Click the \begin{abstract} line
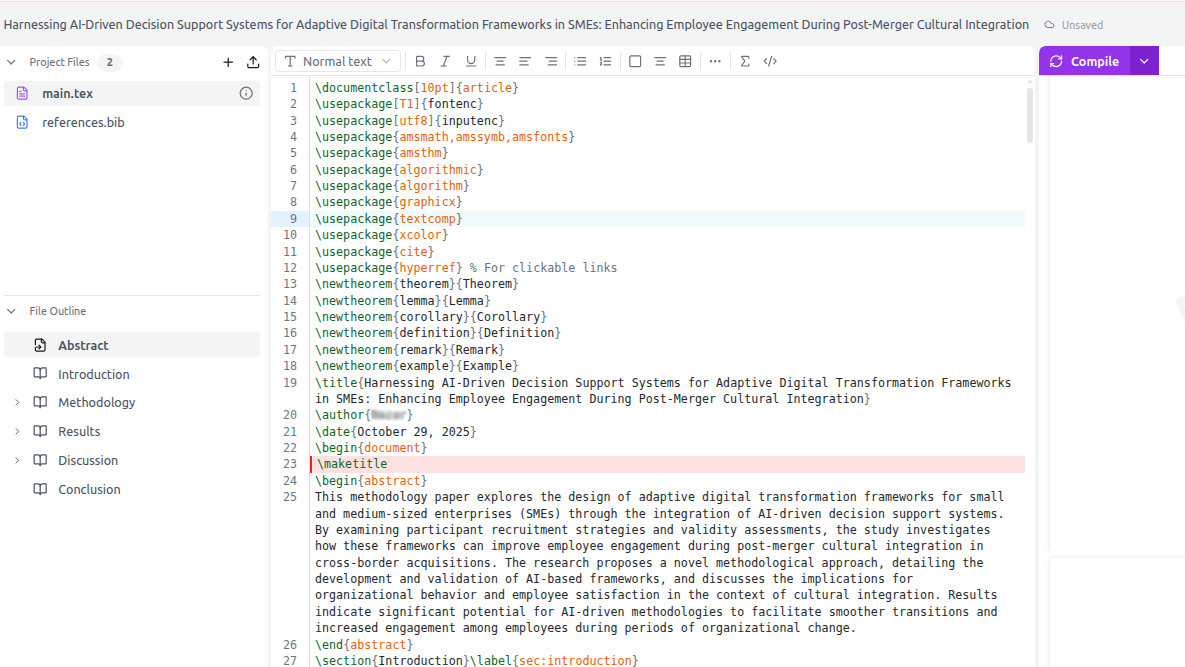1185x667 pixels. [x=370, y=480]
